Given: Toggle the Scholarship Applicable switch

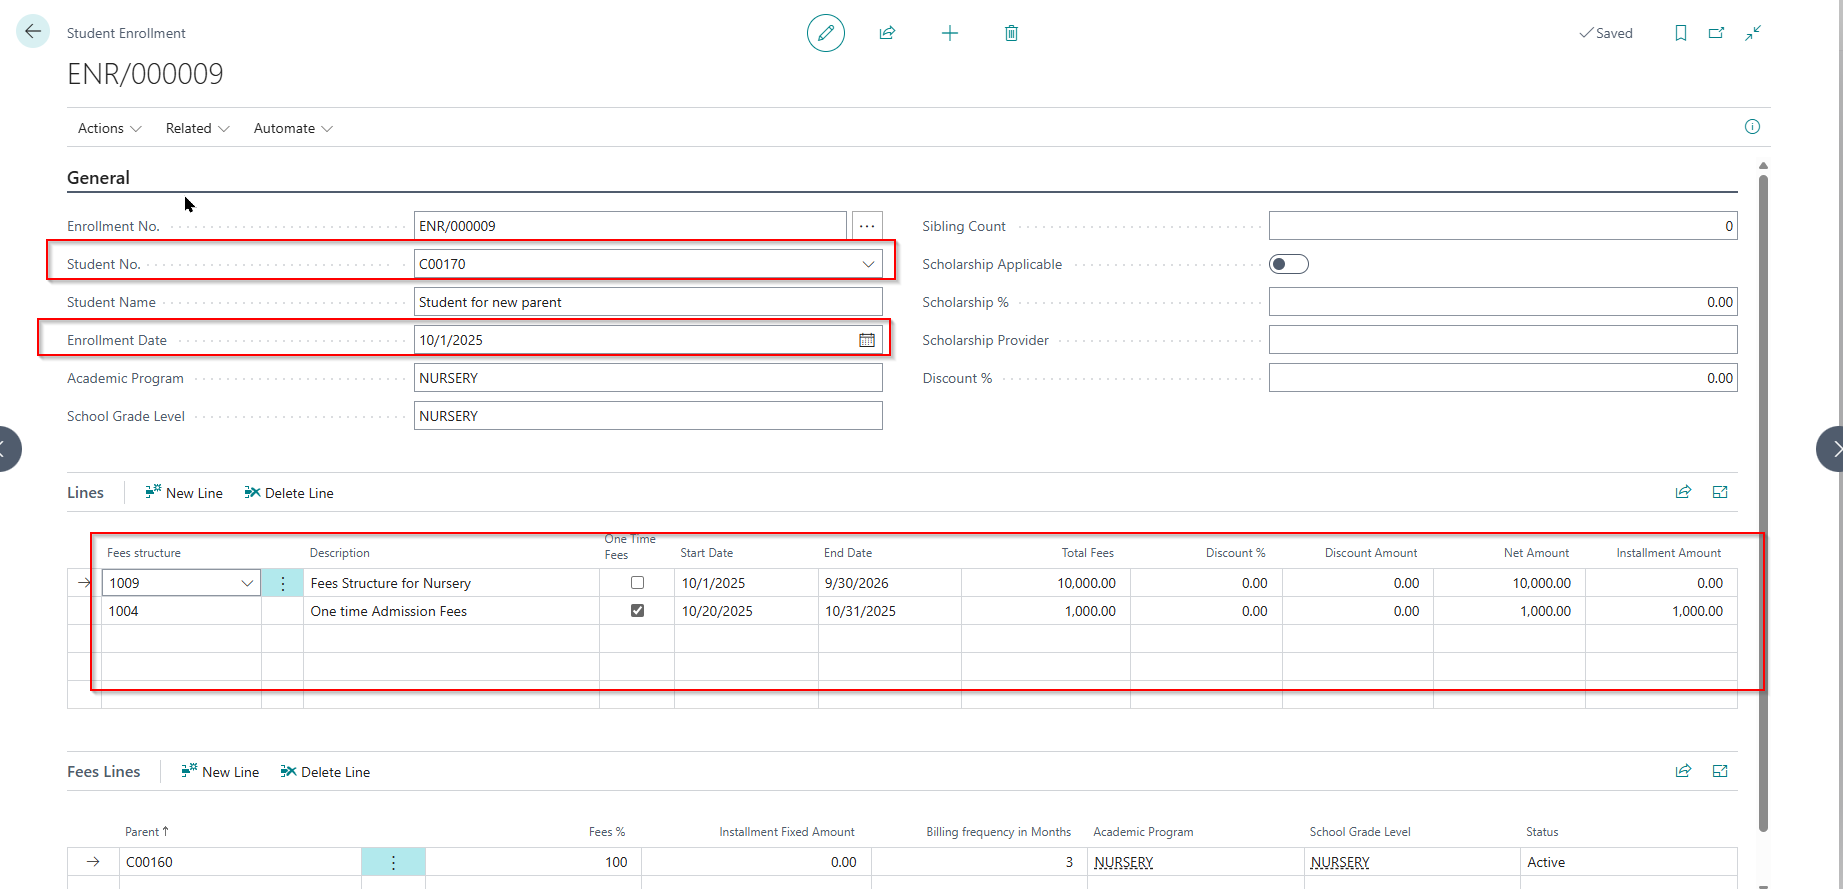Looking at the screenshot, I should pos(1288,264).
